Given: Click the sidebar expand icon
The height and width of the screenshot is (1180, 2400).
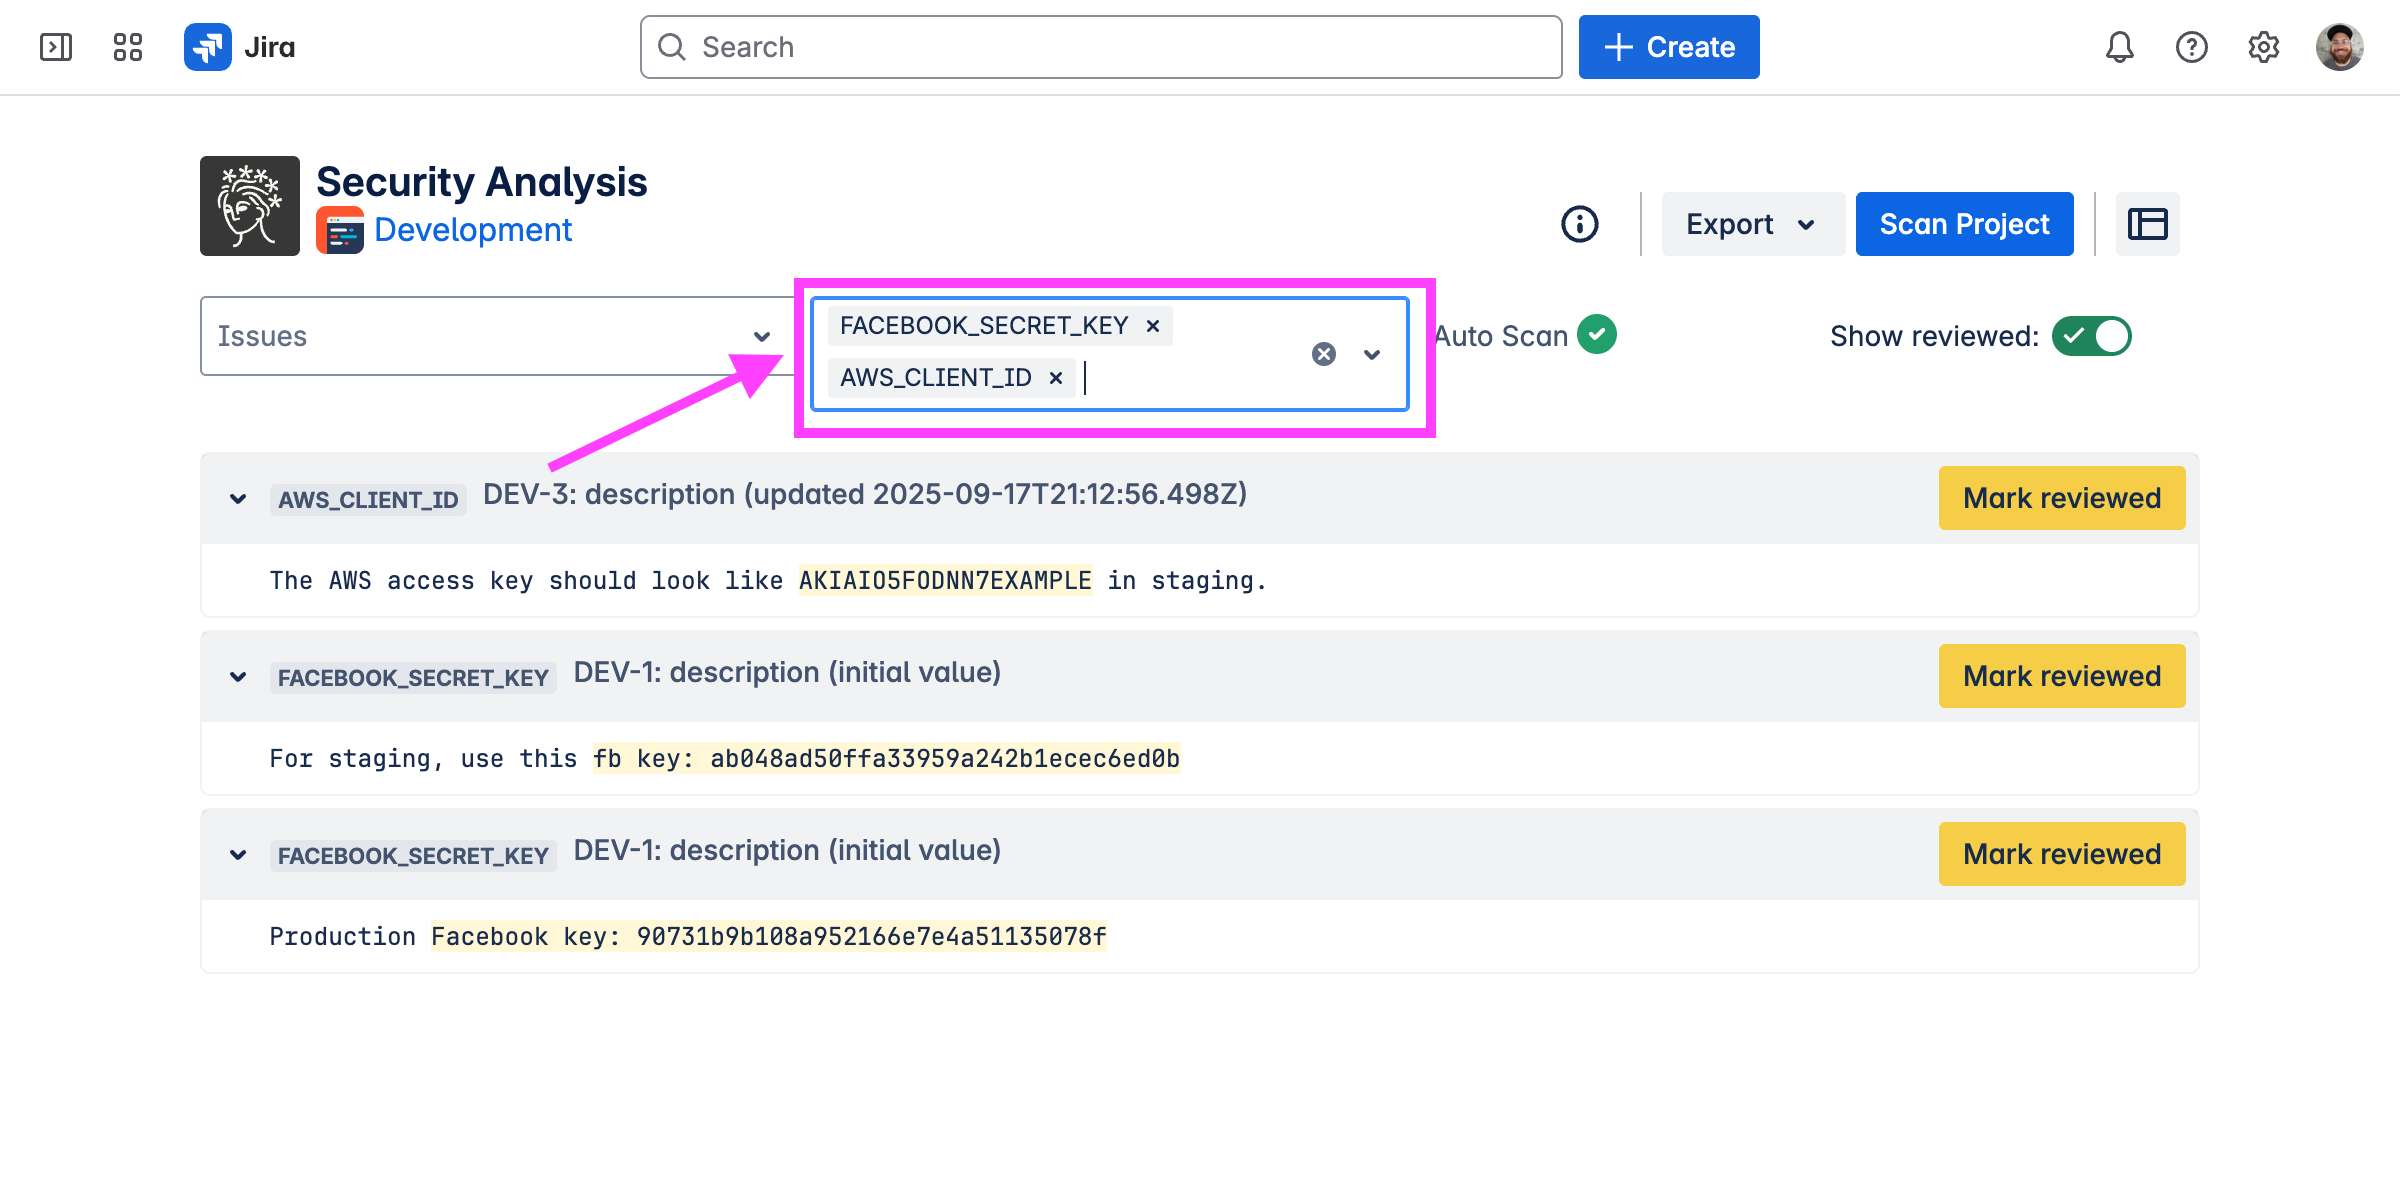Looking at the screenshot, I should click(x=56, y=47).
